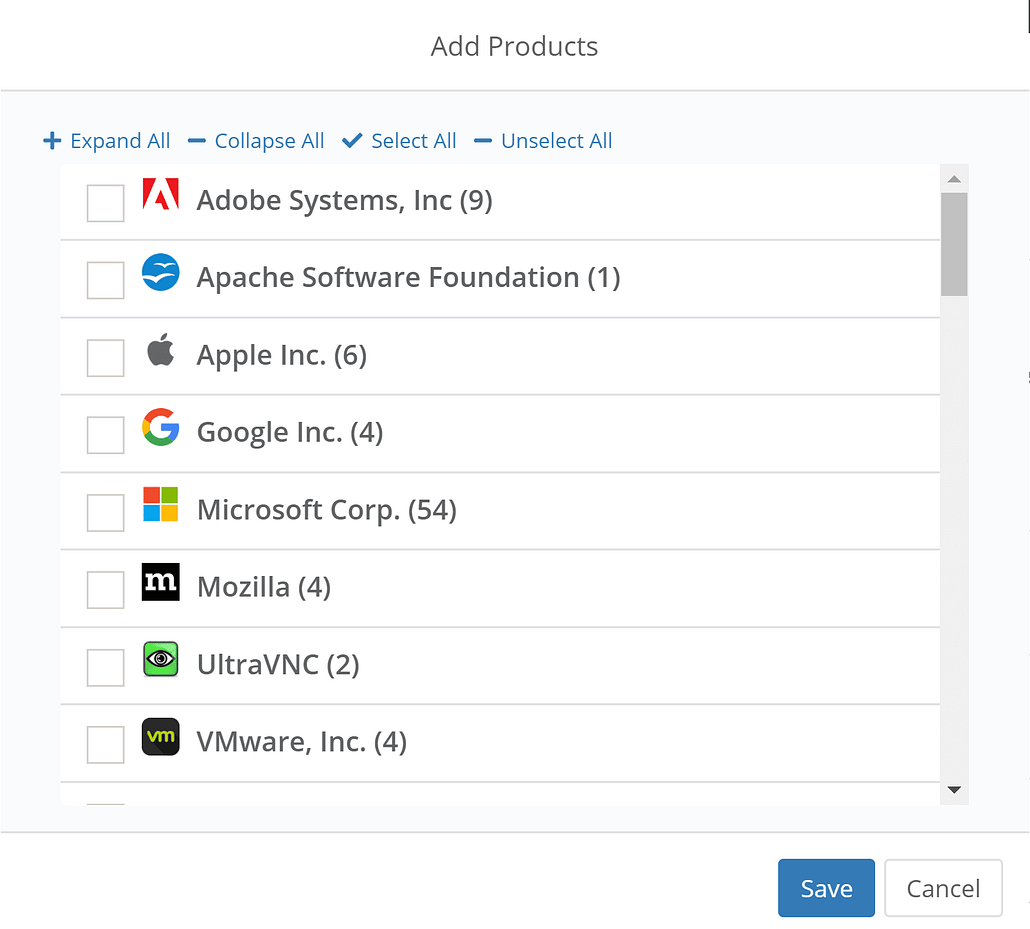Click the VMware vendor icon
The width and height of the screenshot is (1030, 929).
point(160,738)
